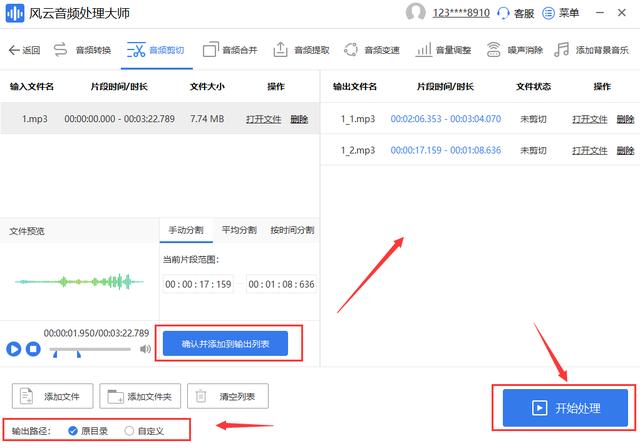Open 音频合并 audio merge tool
640x448 pixels.
[x=230, y=50]
